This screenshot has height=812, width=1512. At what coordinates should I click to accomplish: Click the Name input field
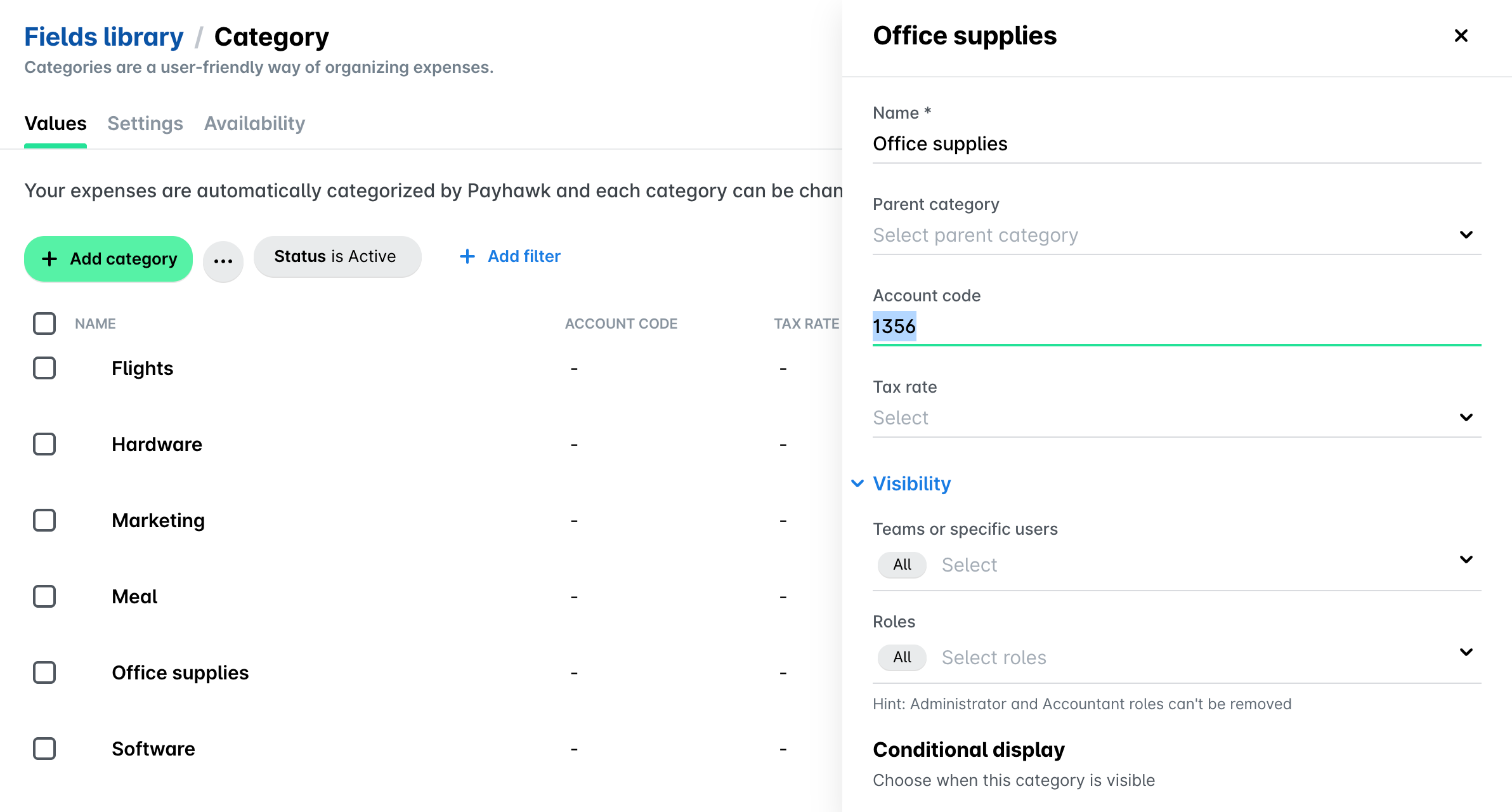[1177, 144]
